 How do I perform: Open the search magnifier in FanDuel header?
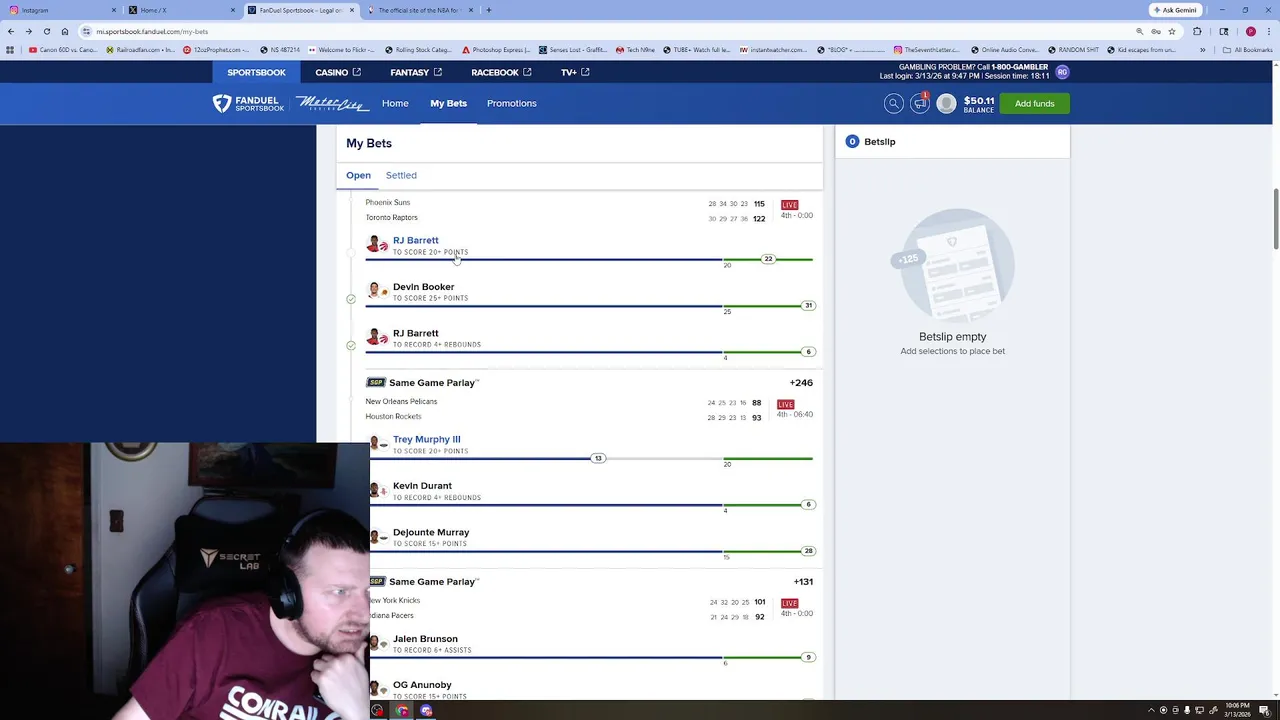point(893,103)
